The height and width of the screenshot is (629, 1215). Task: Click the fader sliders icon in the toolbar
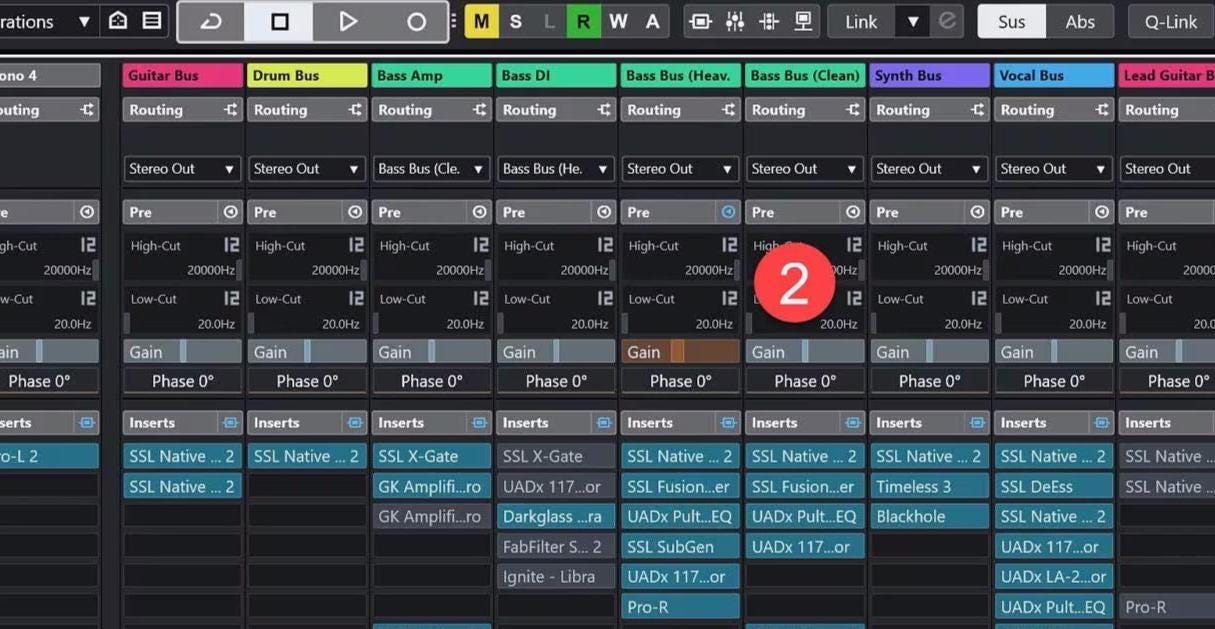coord(735,21)
